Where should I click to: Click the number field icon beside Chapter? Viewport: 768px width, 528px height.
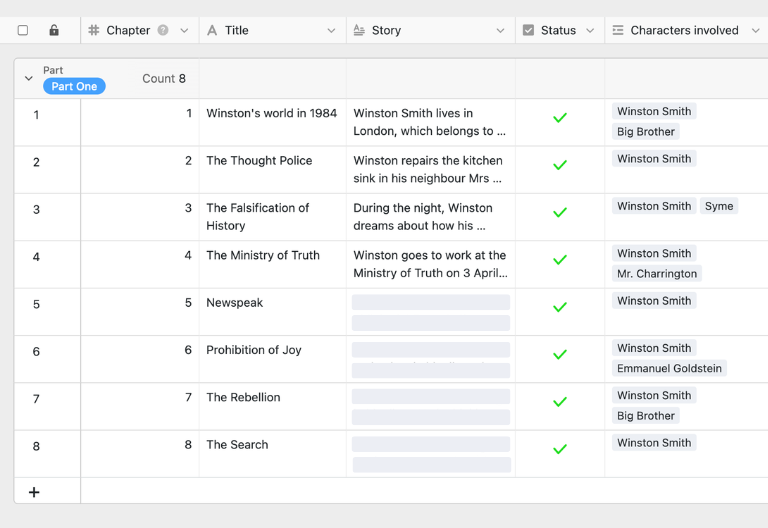pyautogui.click(x=94, y=30)
